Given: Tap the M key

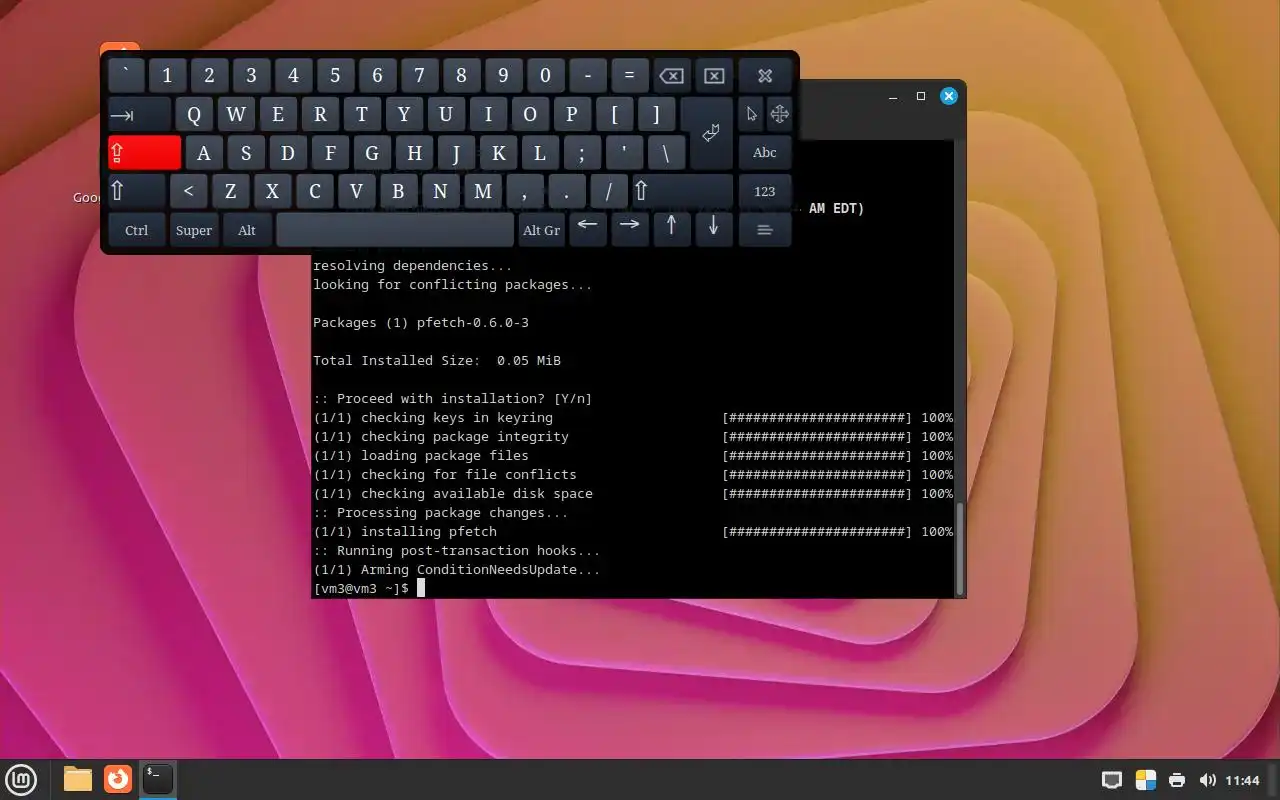Looking at the screenshot, I should tap(482, 190).
